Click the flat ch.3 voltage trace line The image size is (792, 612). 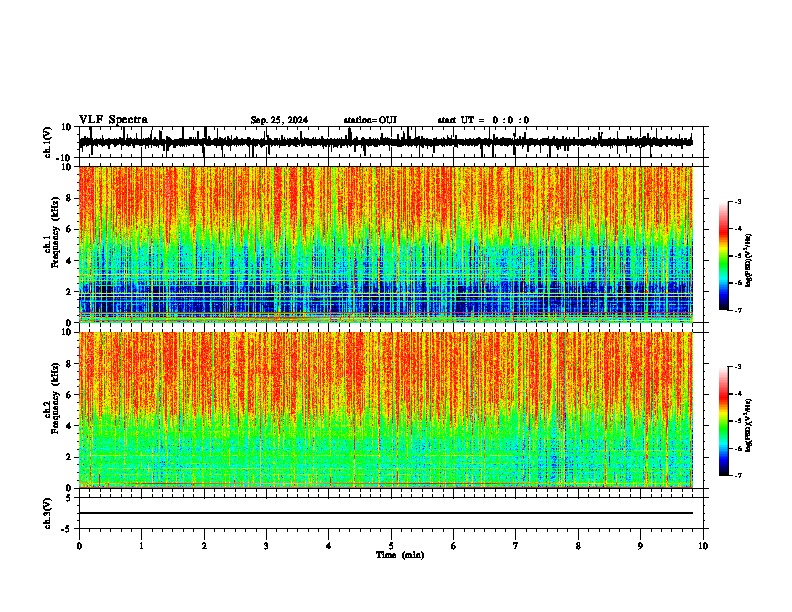click(x=386, y=513)
